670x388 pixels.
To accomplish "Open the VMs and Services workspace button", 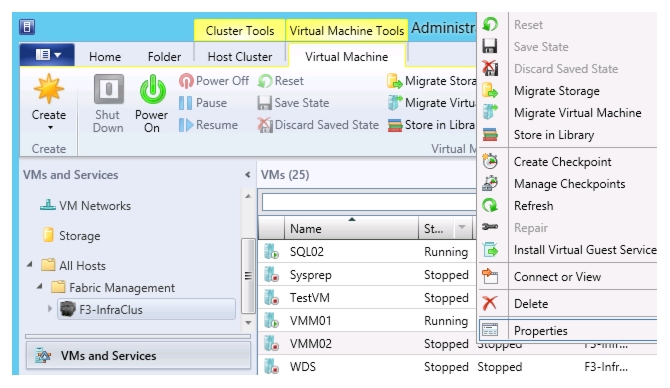I will (x=138, y=356).
